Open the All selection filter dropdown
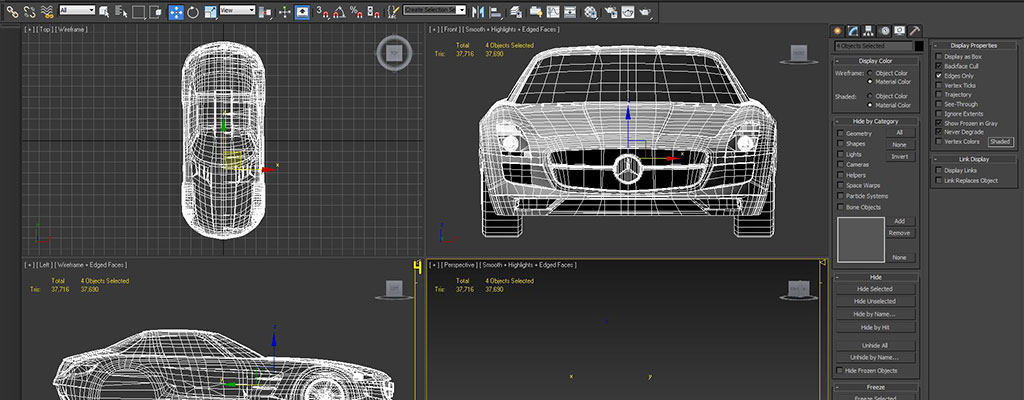The width and height of the screenshot is (1024, 400). [77, 10]
